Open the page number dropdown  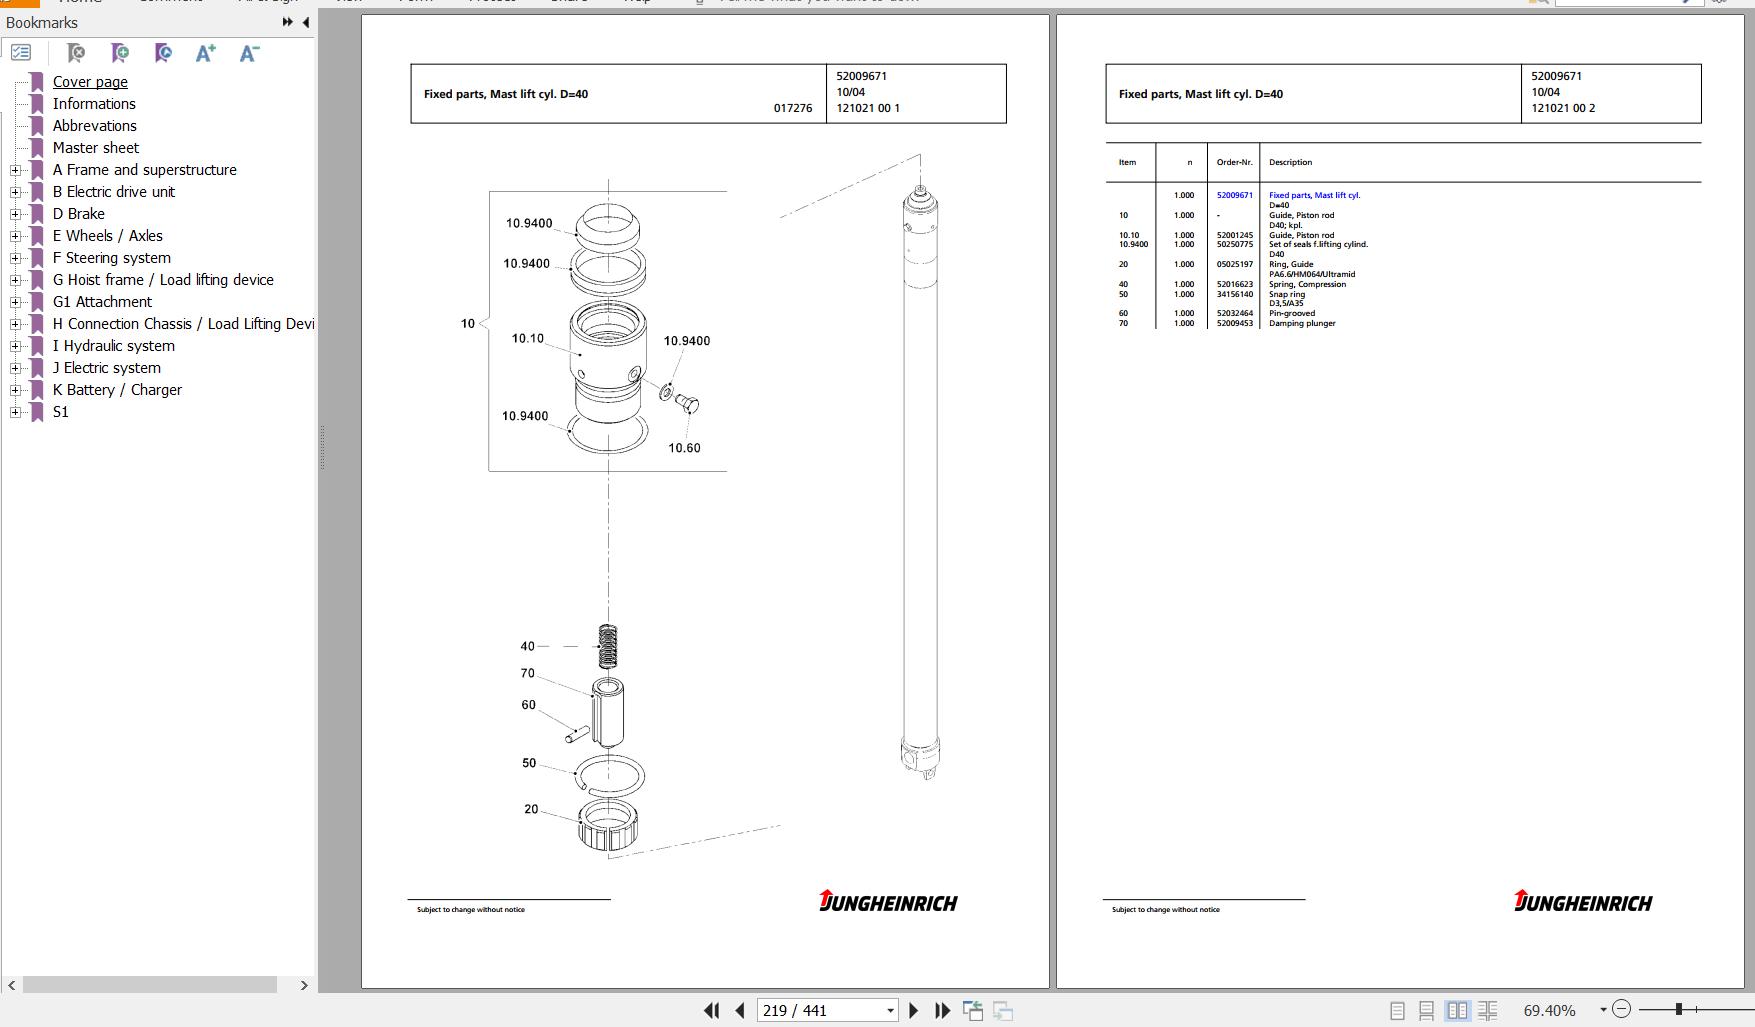point(890,1011)
